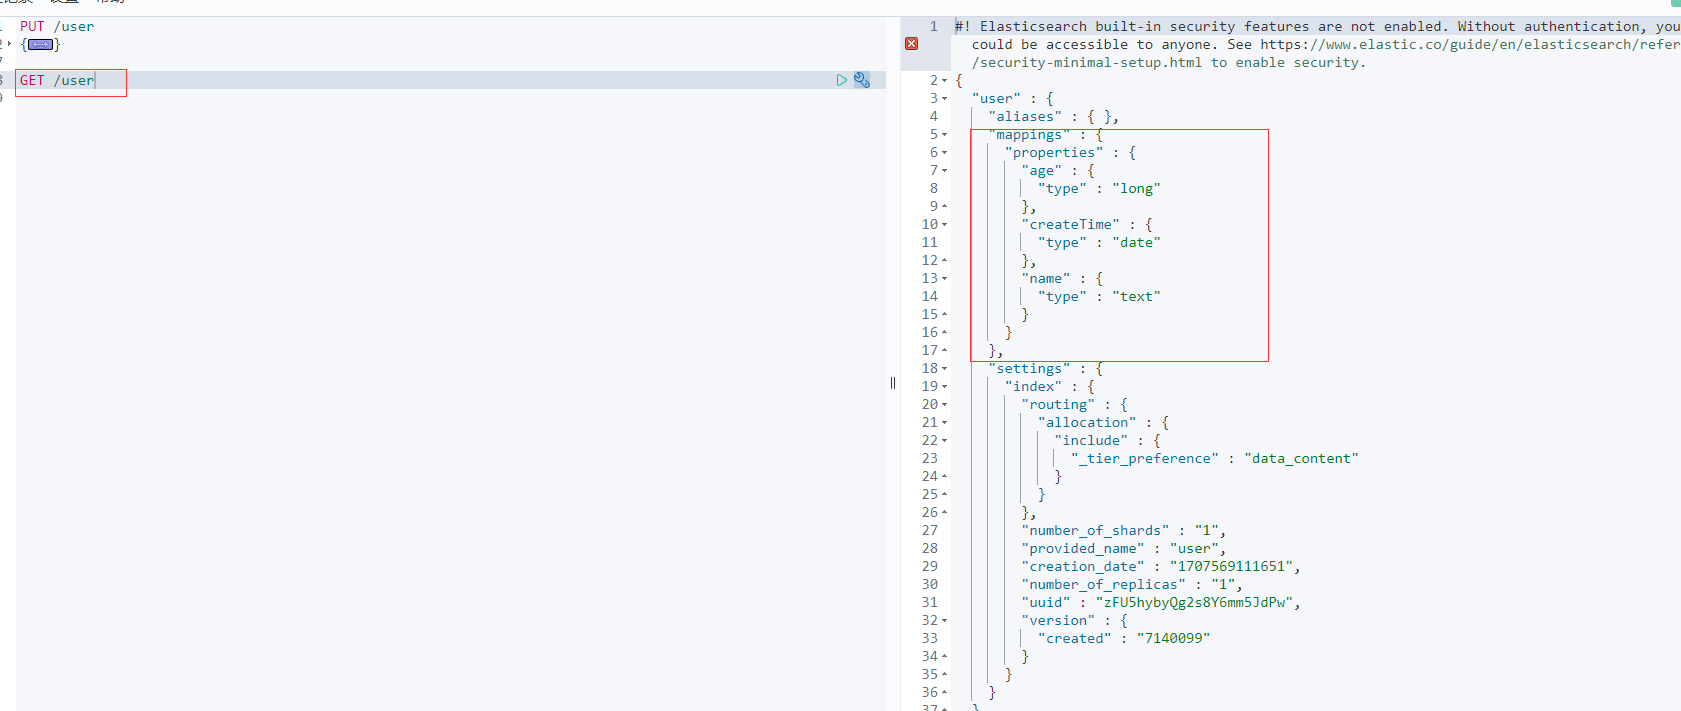Screen dimensions: 1681x711
Task: Click the red error marker on line 1
Action: click(x=911, y=44)
